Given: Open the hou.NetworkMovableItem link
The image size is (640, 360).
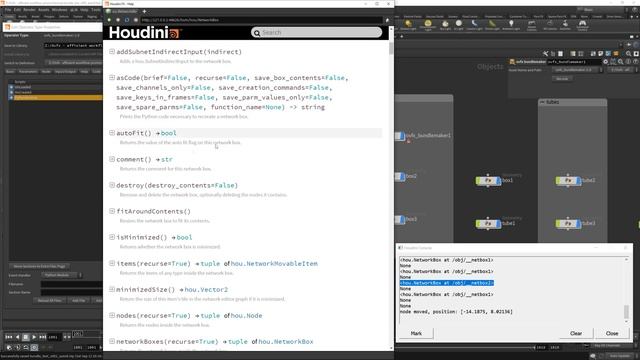Looking at the screenshot, I should (x=274, y=264).
